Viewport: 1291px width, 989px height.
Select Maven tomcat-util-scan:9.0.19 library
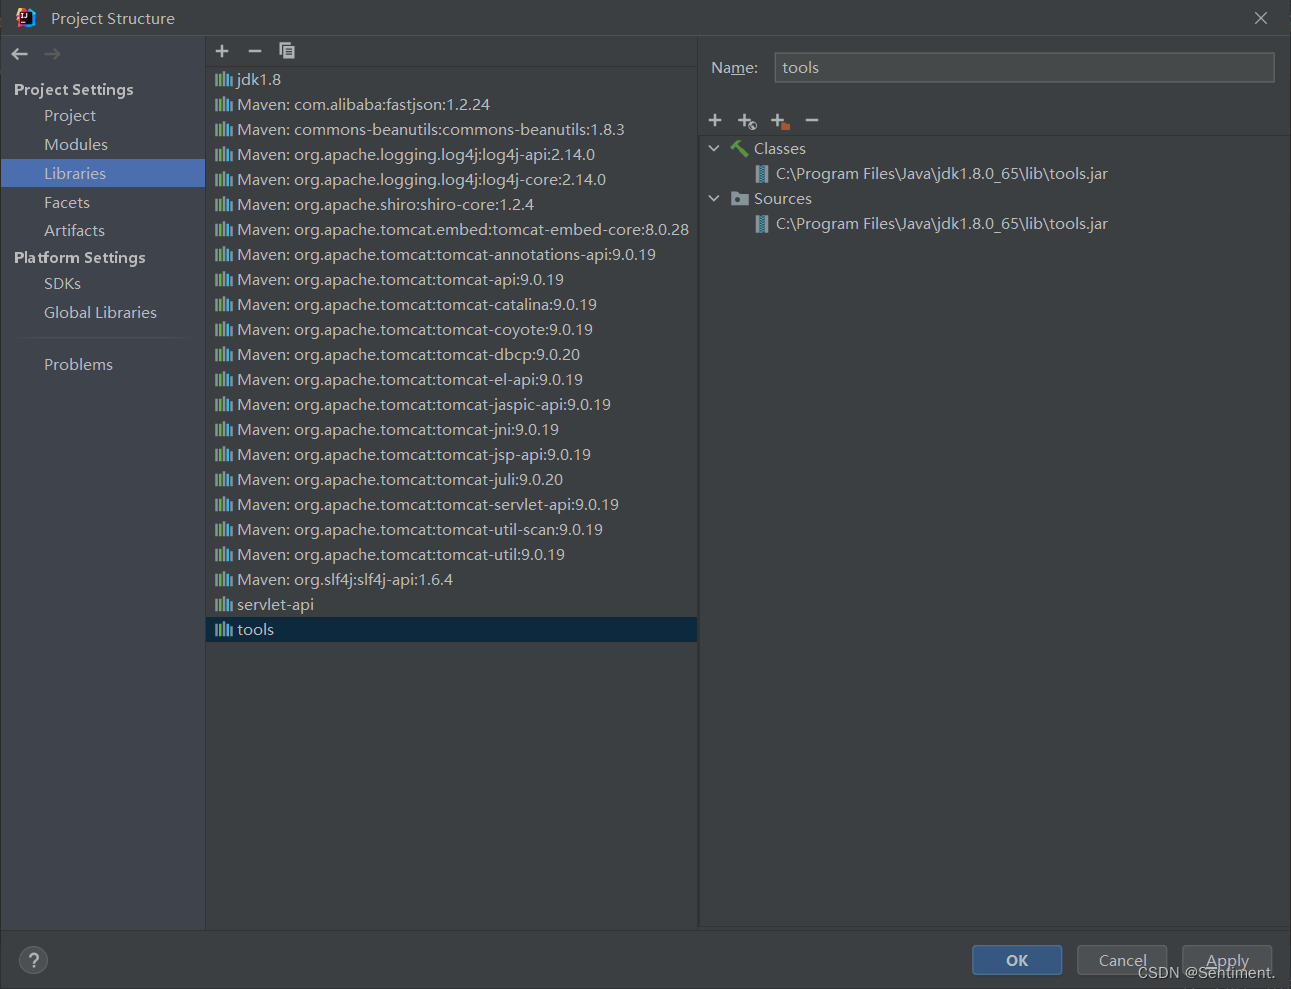tap(451, 529)
